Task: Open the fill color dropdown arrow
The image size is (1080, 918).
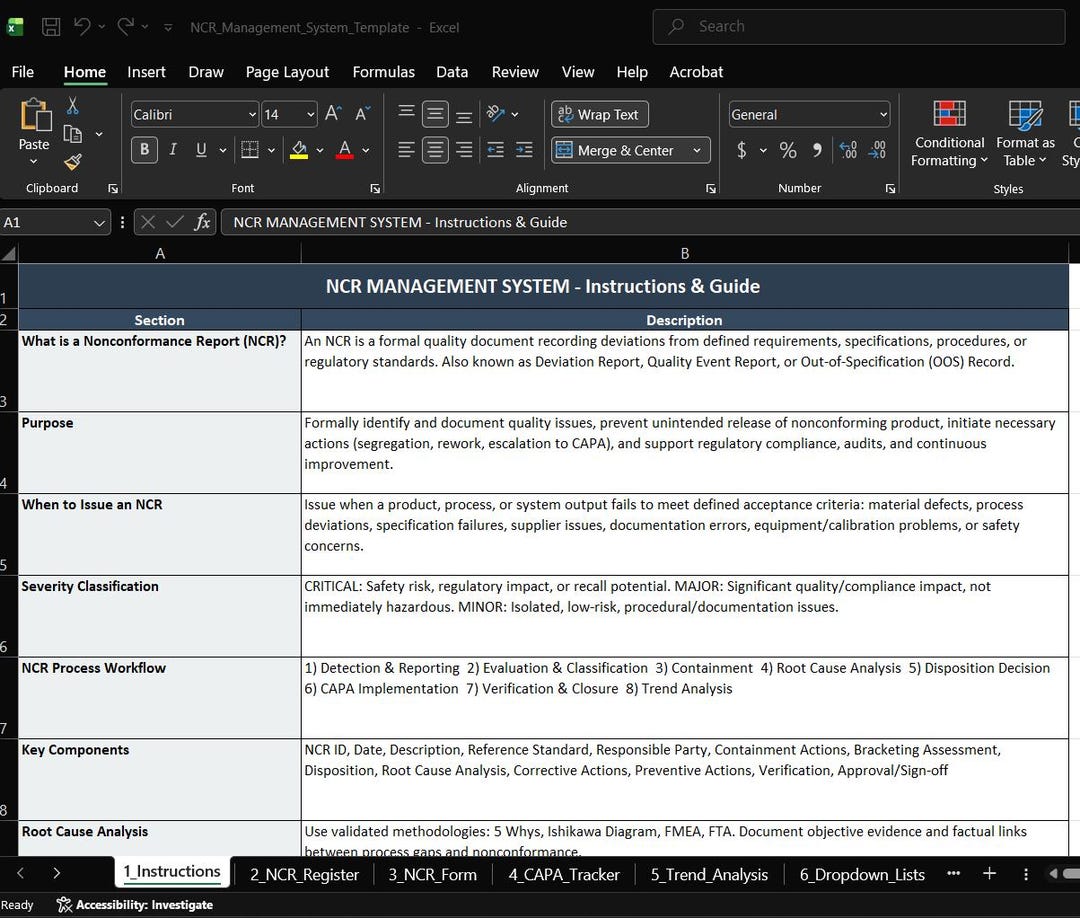Action: (320, 149)
